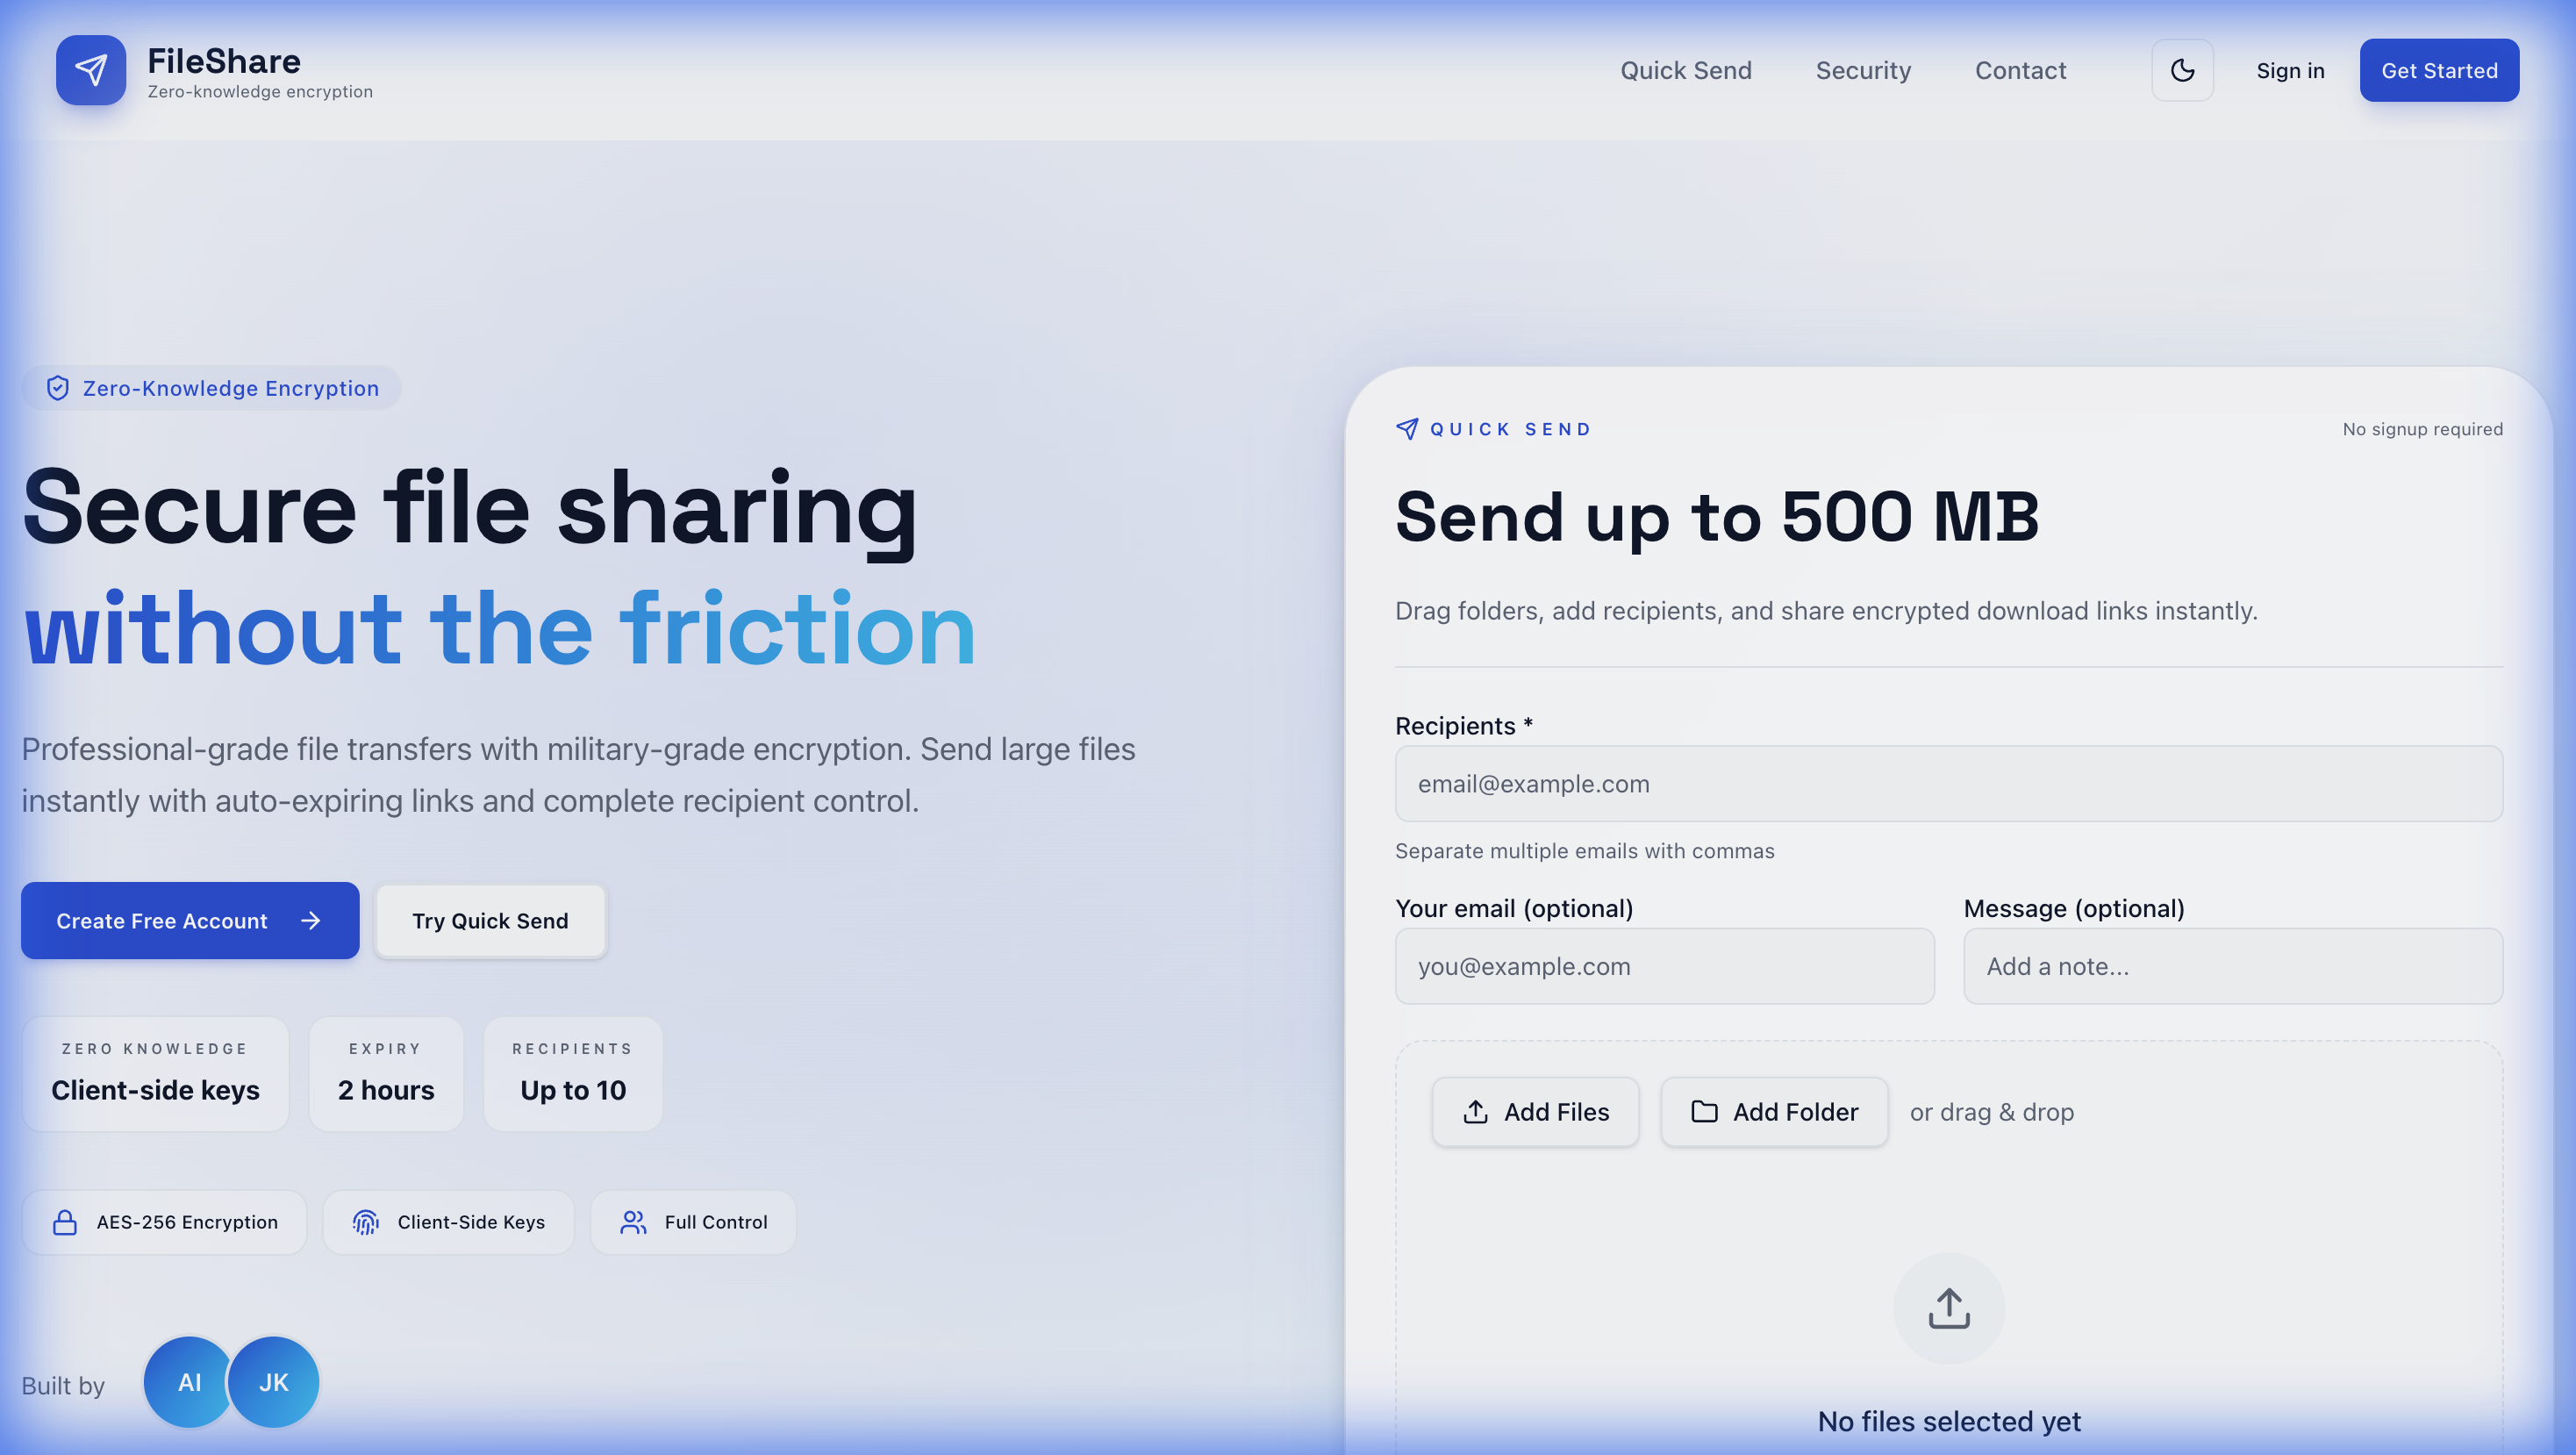Screen dimensions: 2576x1455
Task: Click the Sign in link
Action: pyautogui.click(x=2289, y=70)
